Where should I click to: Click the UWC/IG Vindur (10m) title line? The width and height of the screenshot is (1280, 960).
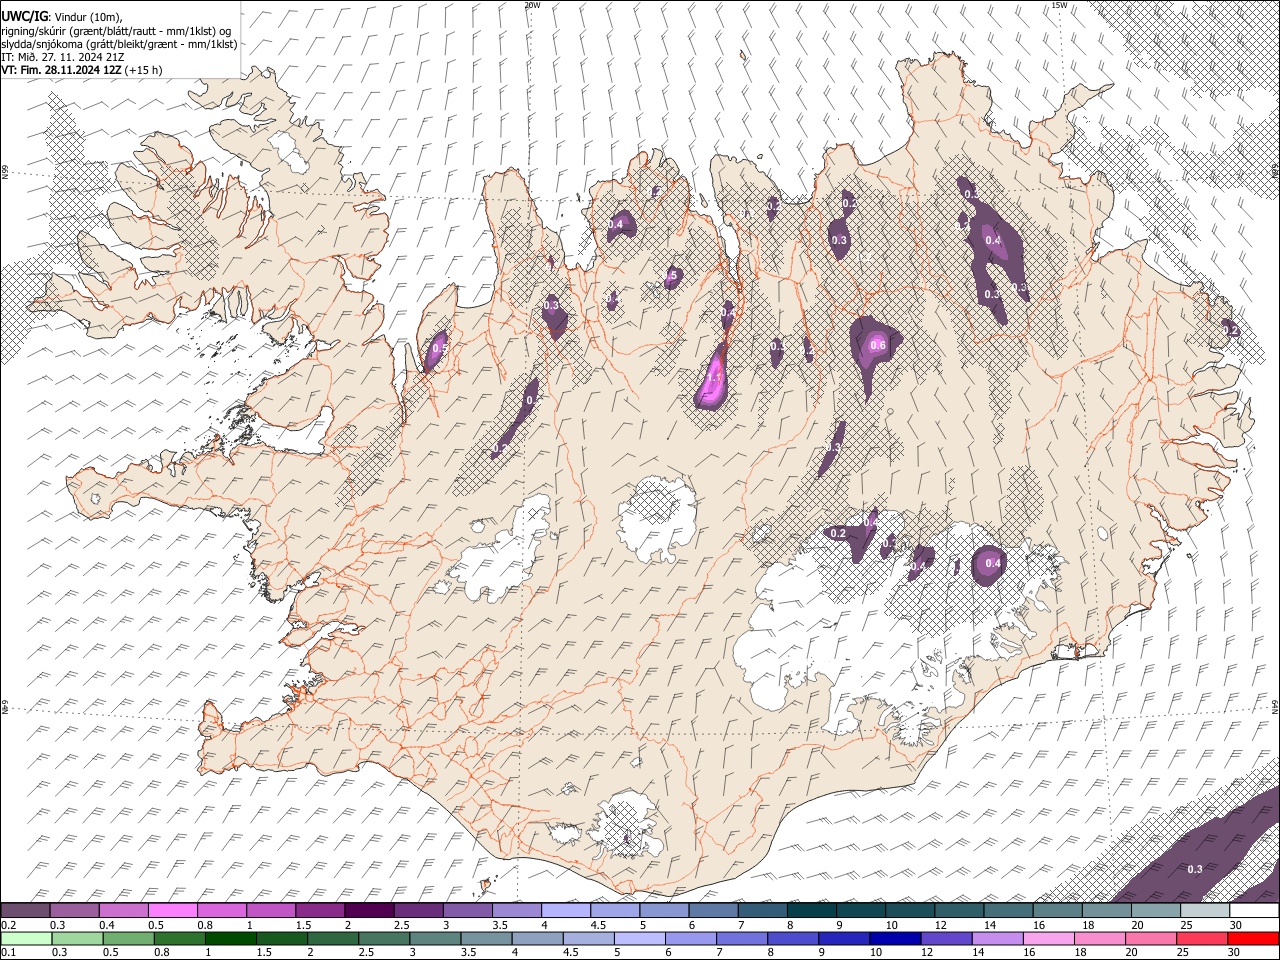pyautogui.click(x=62, y=17)
